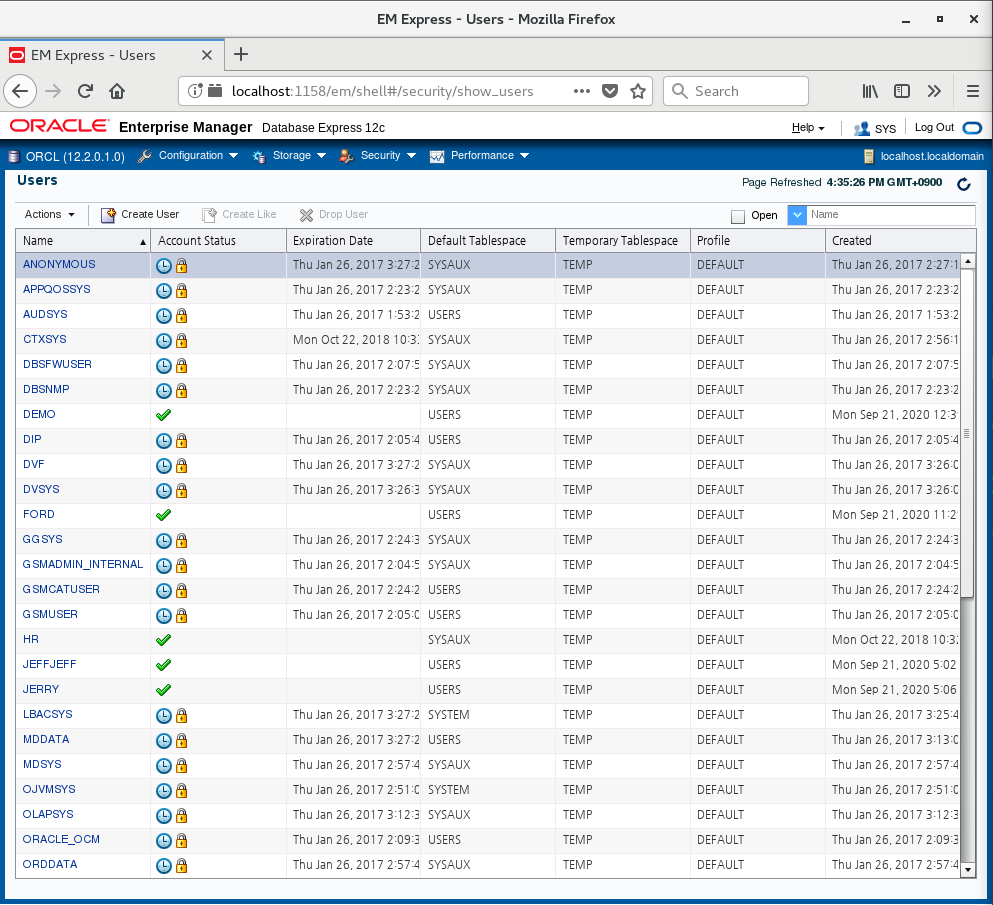Viewport: 993px width, 905px height.
Task: Click the Created column header
Action: [901, 241]
